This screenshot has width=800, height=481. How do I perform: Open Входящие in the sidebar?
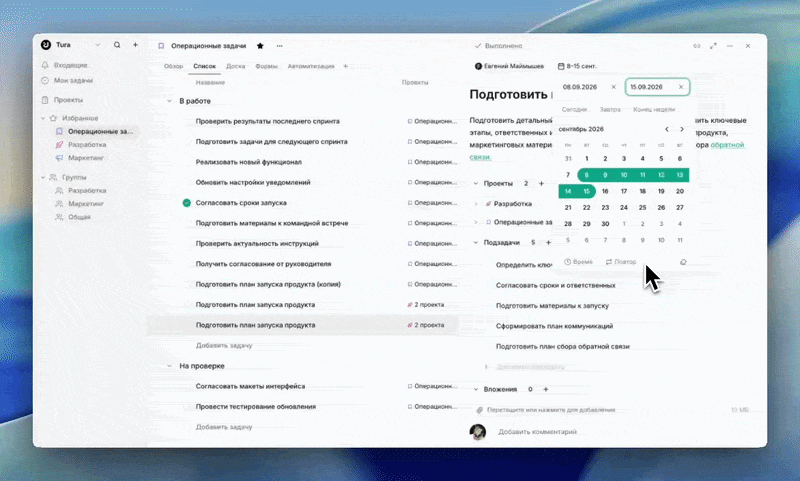71,65
